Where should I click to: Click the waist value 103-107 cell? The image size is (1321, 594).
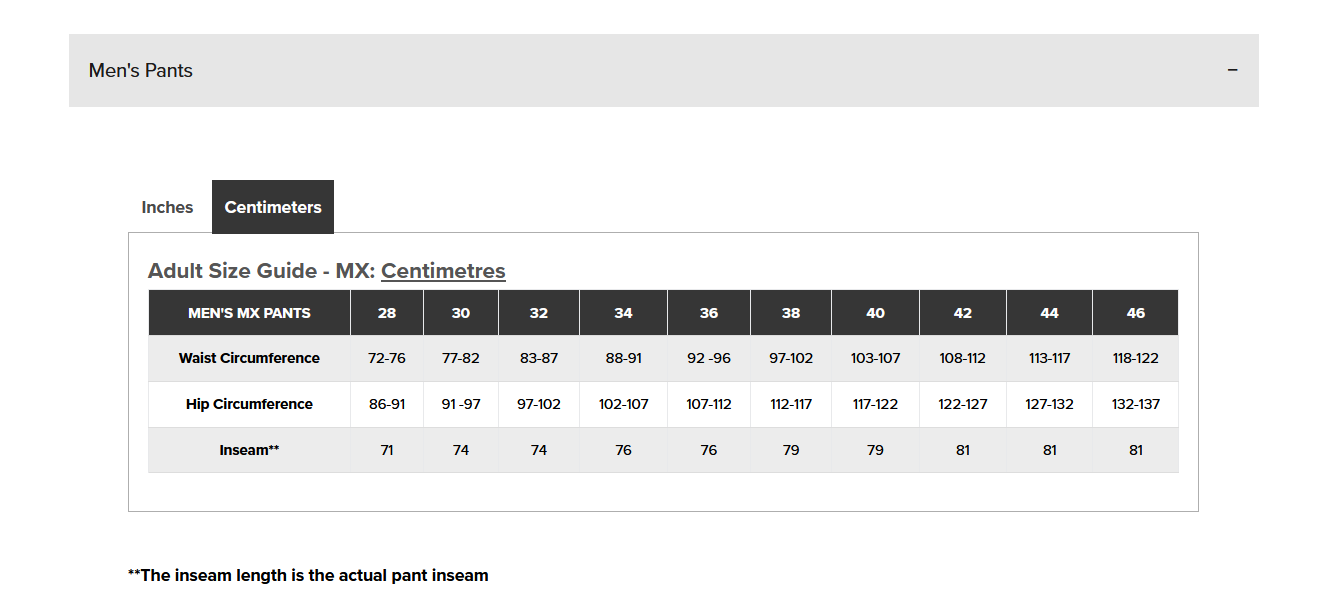(x=876, y=358)
